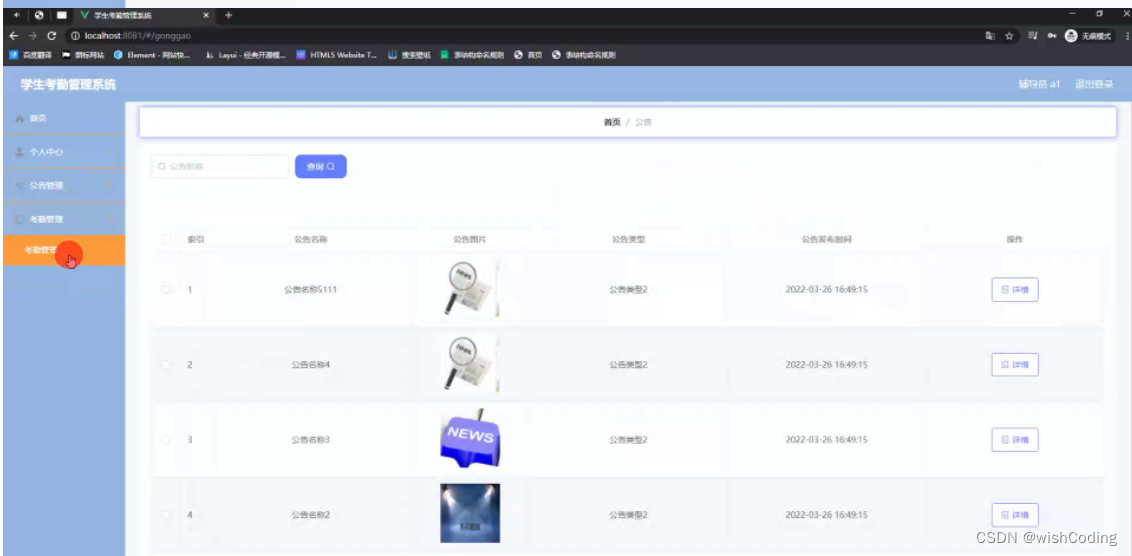Open the Layui bookmark
Image resolution: width=1132 pixels, height=556 pixels.
tap(245, 55)
